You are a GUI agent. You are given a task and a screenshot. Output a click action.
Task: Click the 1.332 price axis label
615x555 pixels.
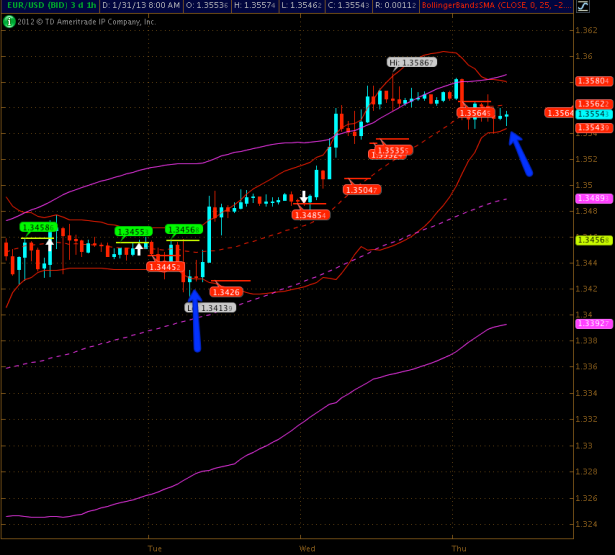586,419
